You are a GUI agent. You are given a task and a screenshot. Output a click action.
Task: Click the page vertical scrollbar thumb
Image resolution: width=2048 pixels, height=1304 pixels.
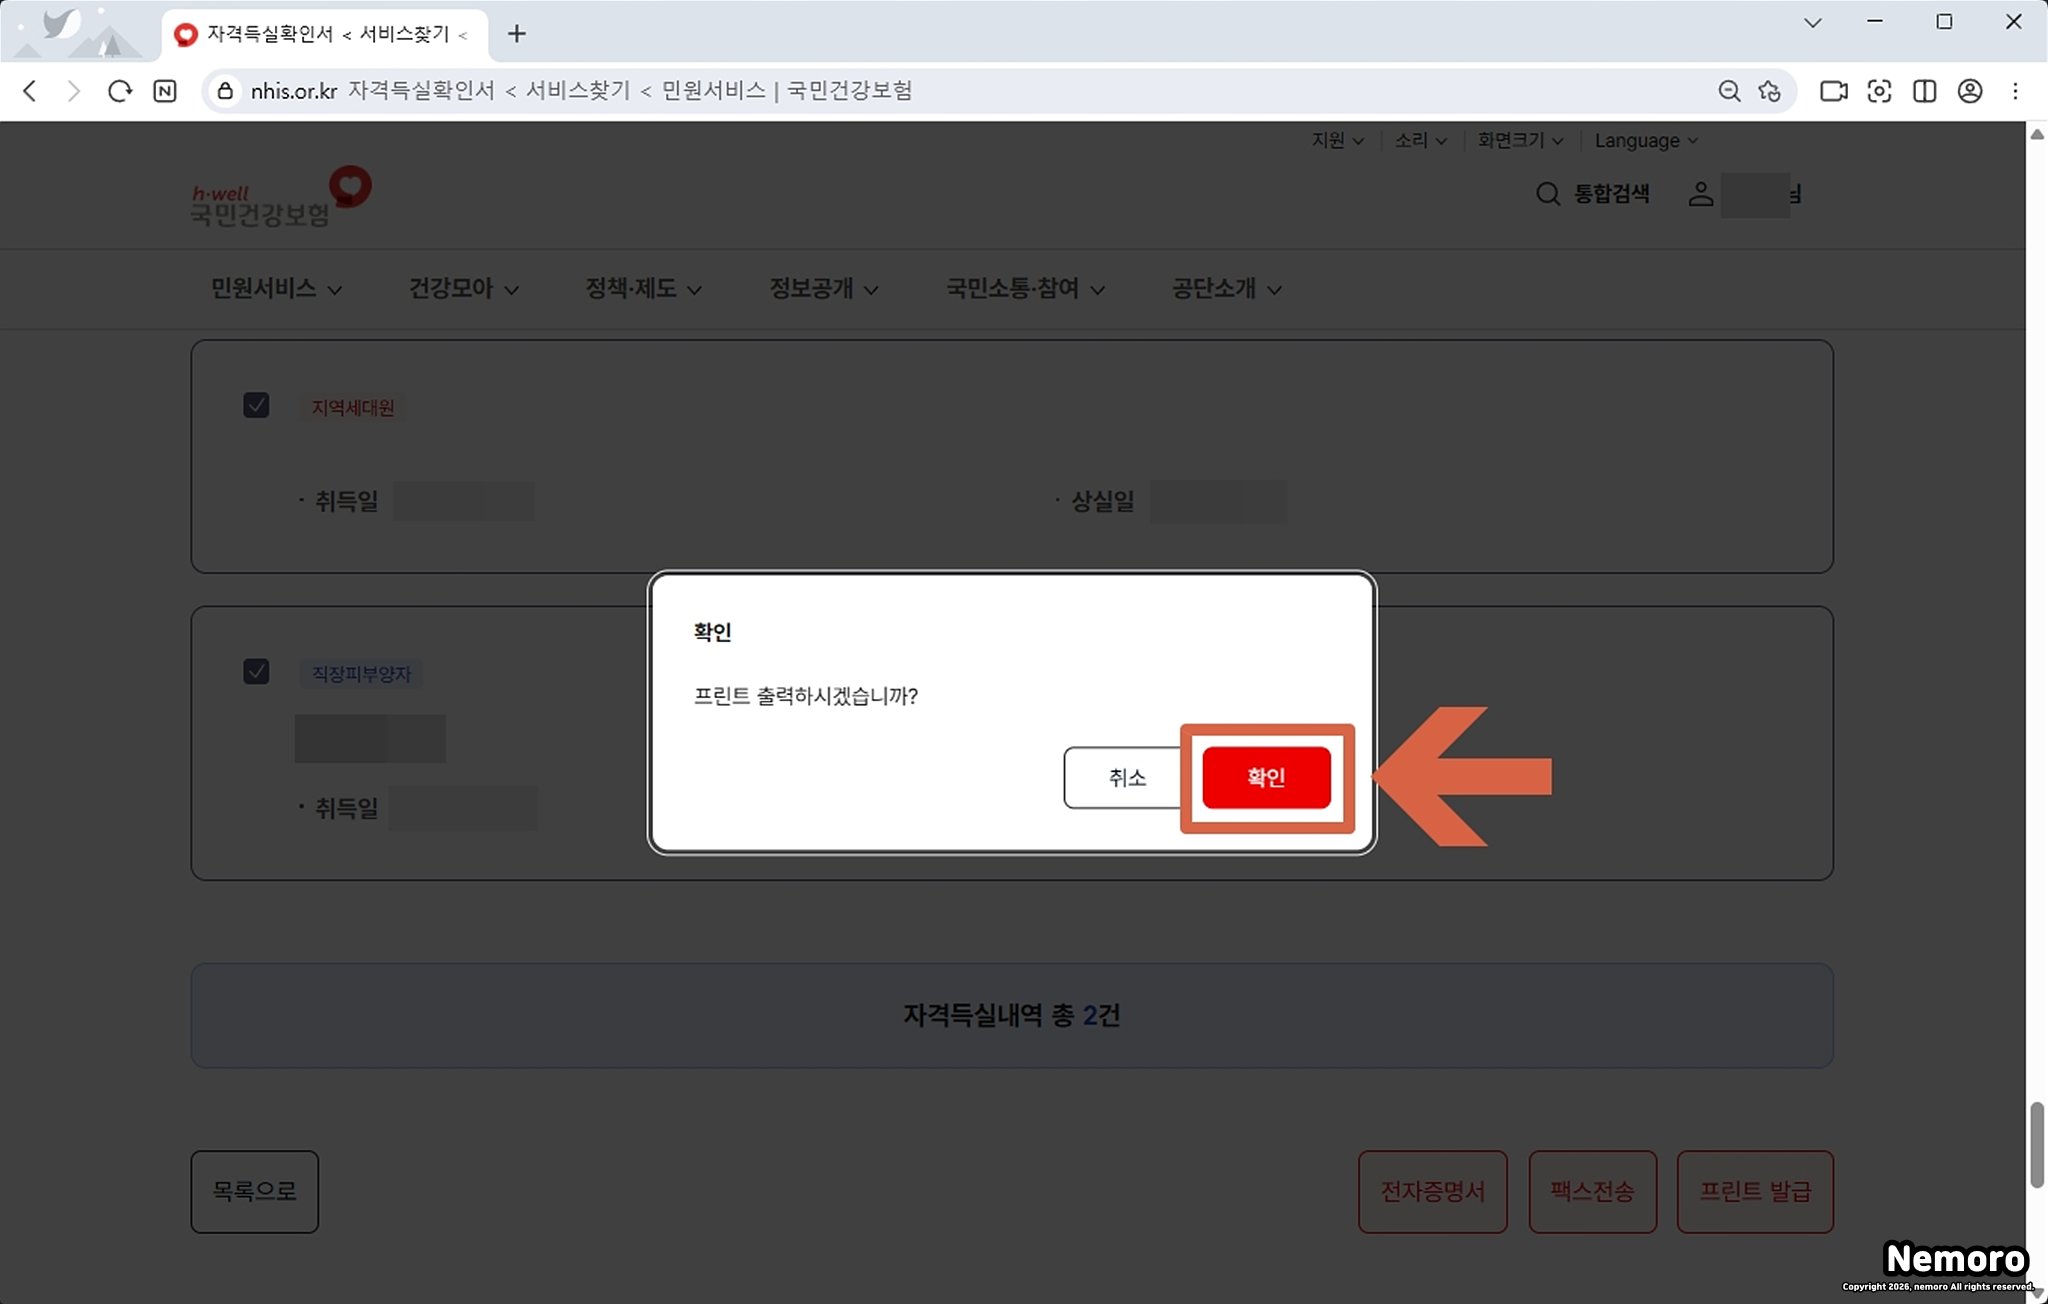2036,1144
